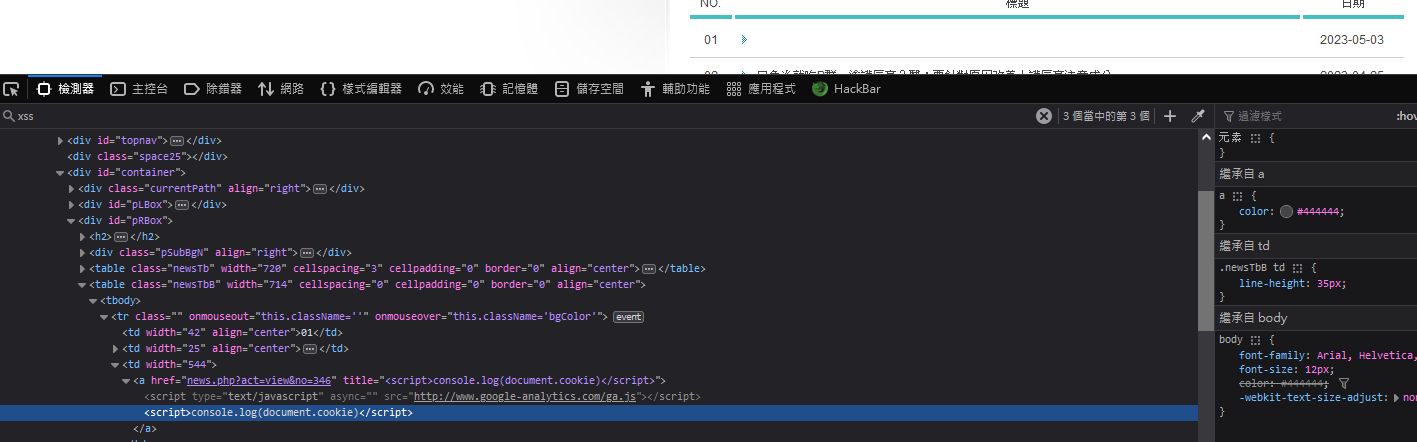Click the ellipsis badge in div pLBox
This screenshot has height=442, width=1417.
pyautogui.click(x=182, y=205)
